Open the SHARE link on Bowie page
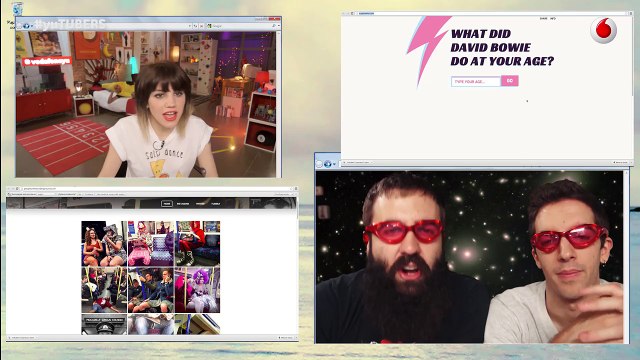Image resolution: width=640 pixels, height=360 pixels. 543,18
